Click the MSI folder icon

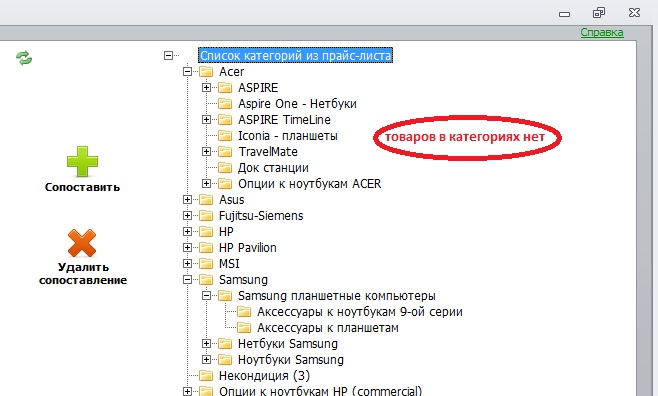(x=206, y=263)
